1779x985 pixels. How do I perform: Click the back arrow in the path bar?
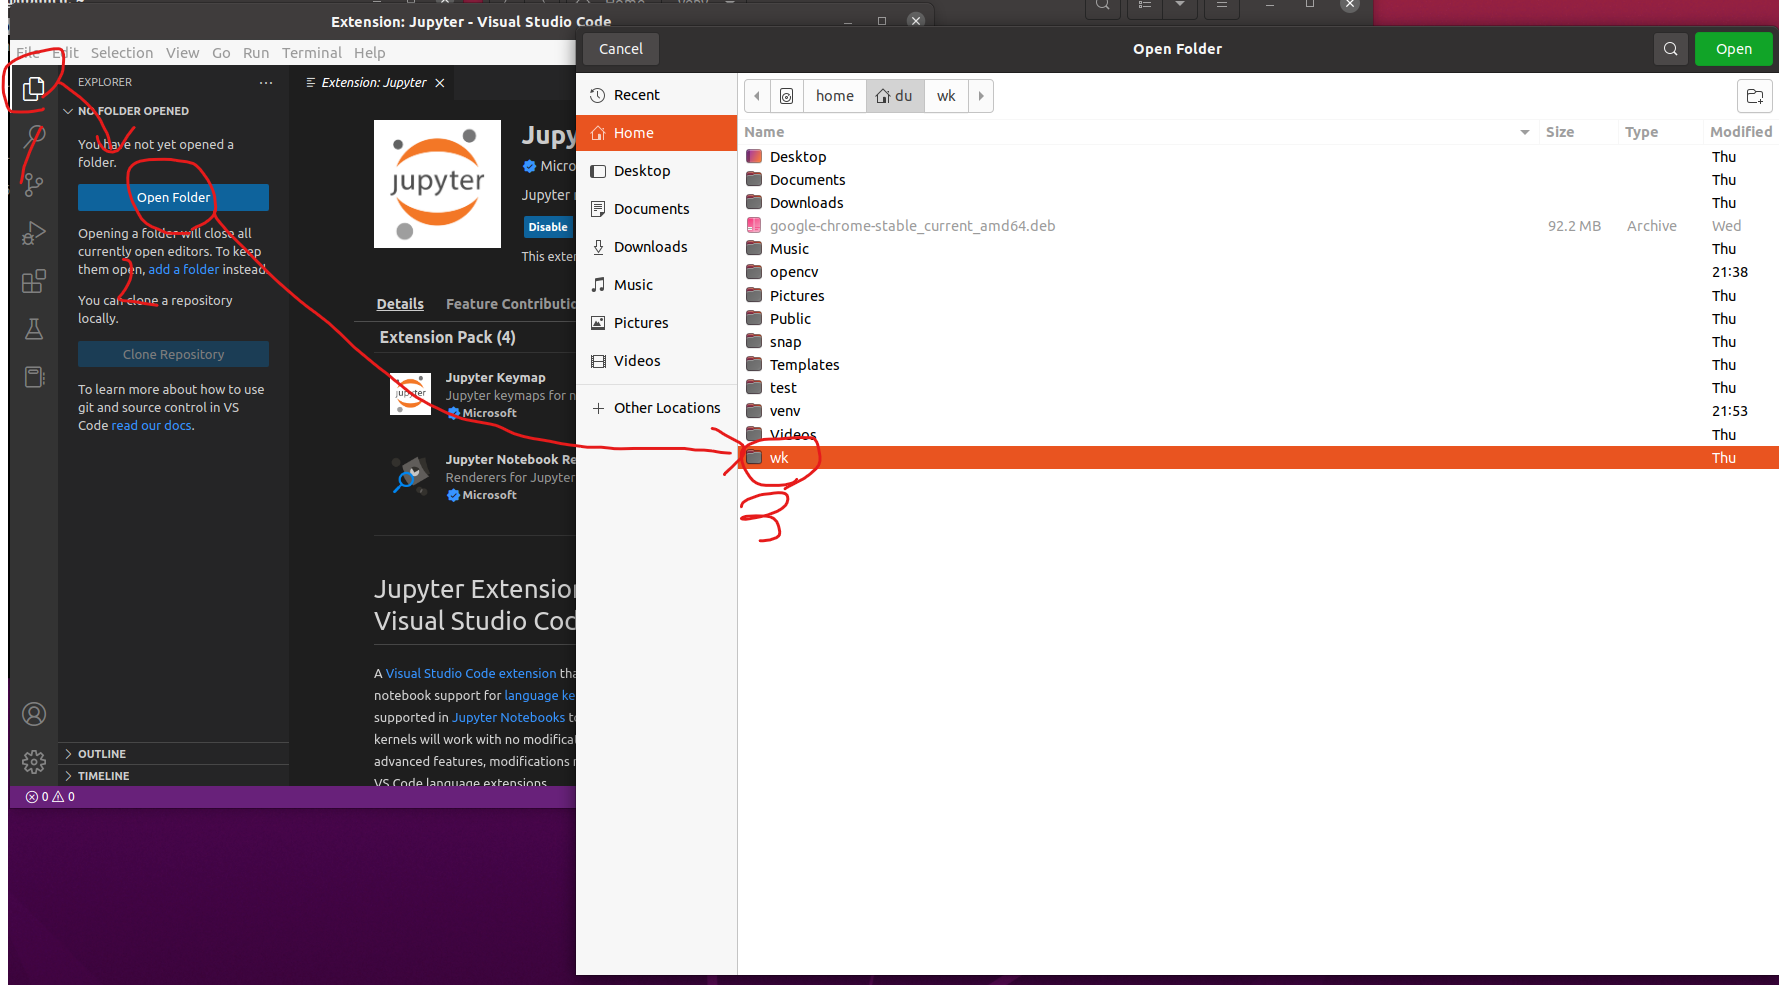click(757, 96)
